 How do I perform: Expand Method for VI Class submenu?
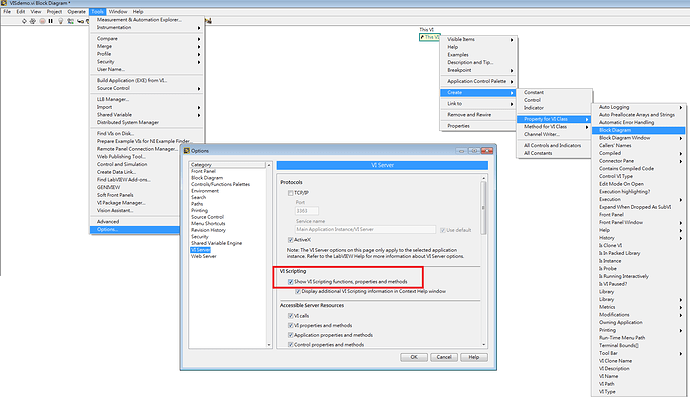[554, 127]
